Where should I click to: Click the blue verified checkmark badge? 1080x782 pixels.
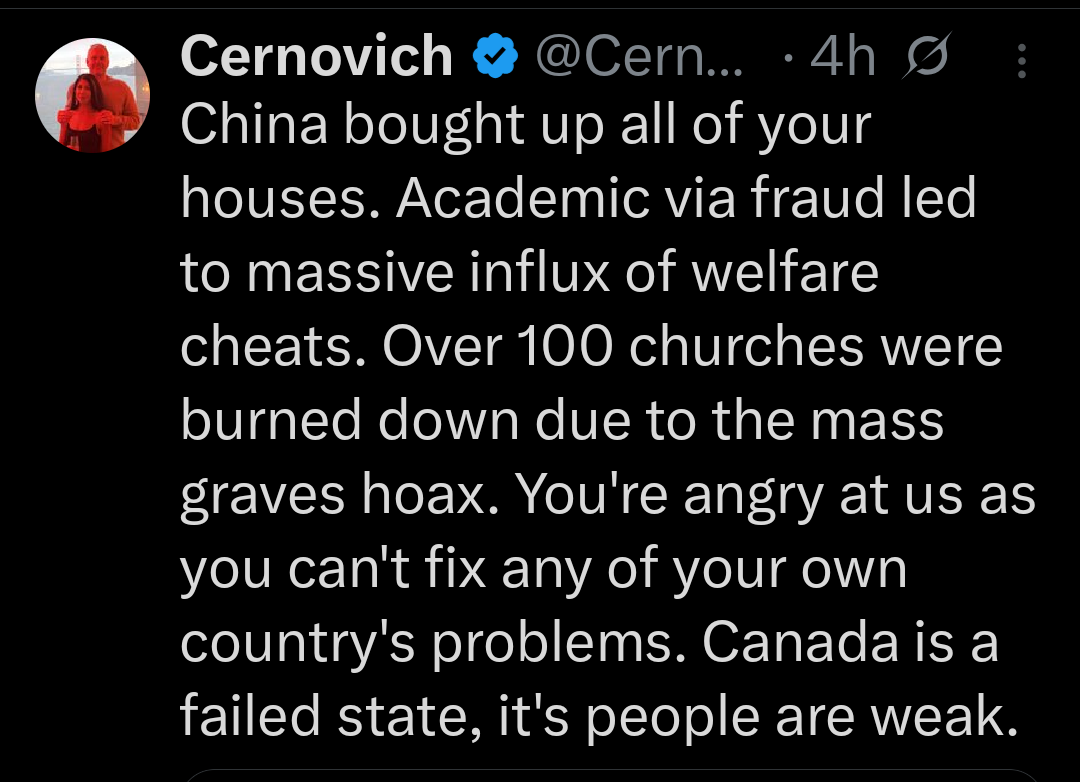pyautogui.click(x=493, y=59)
